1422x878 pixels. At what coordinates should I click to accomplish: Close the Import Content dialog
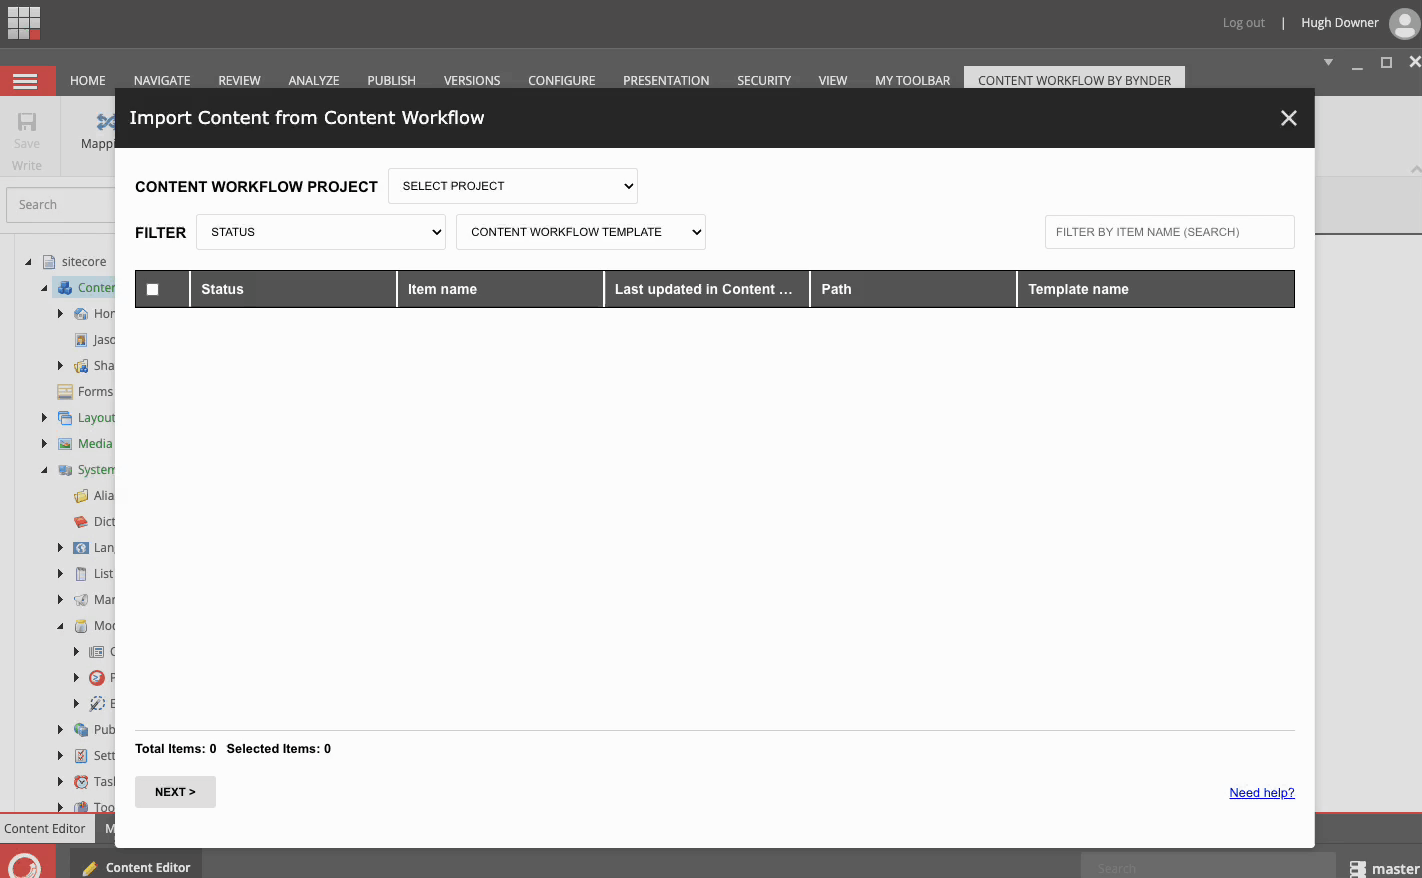(1289, 118)
